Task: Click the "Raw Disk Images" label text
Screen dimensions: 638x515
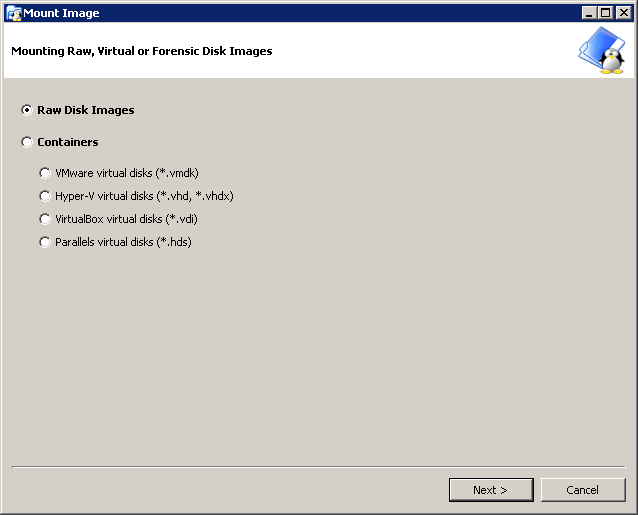Action: [x=85, y=110]
